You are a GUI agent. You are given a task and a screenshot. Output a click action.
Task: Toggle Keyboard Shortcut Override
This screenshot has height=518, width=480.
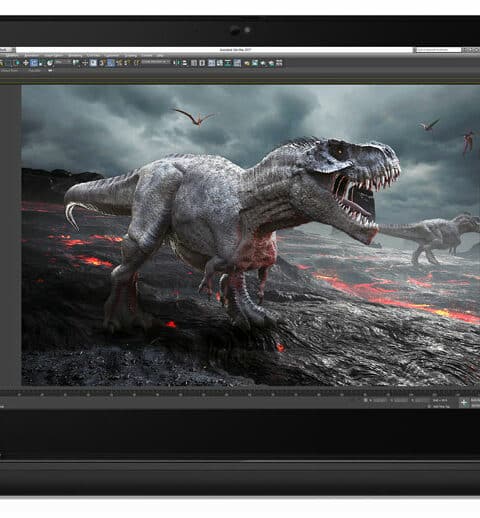pos(93,63)
